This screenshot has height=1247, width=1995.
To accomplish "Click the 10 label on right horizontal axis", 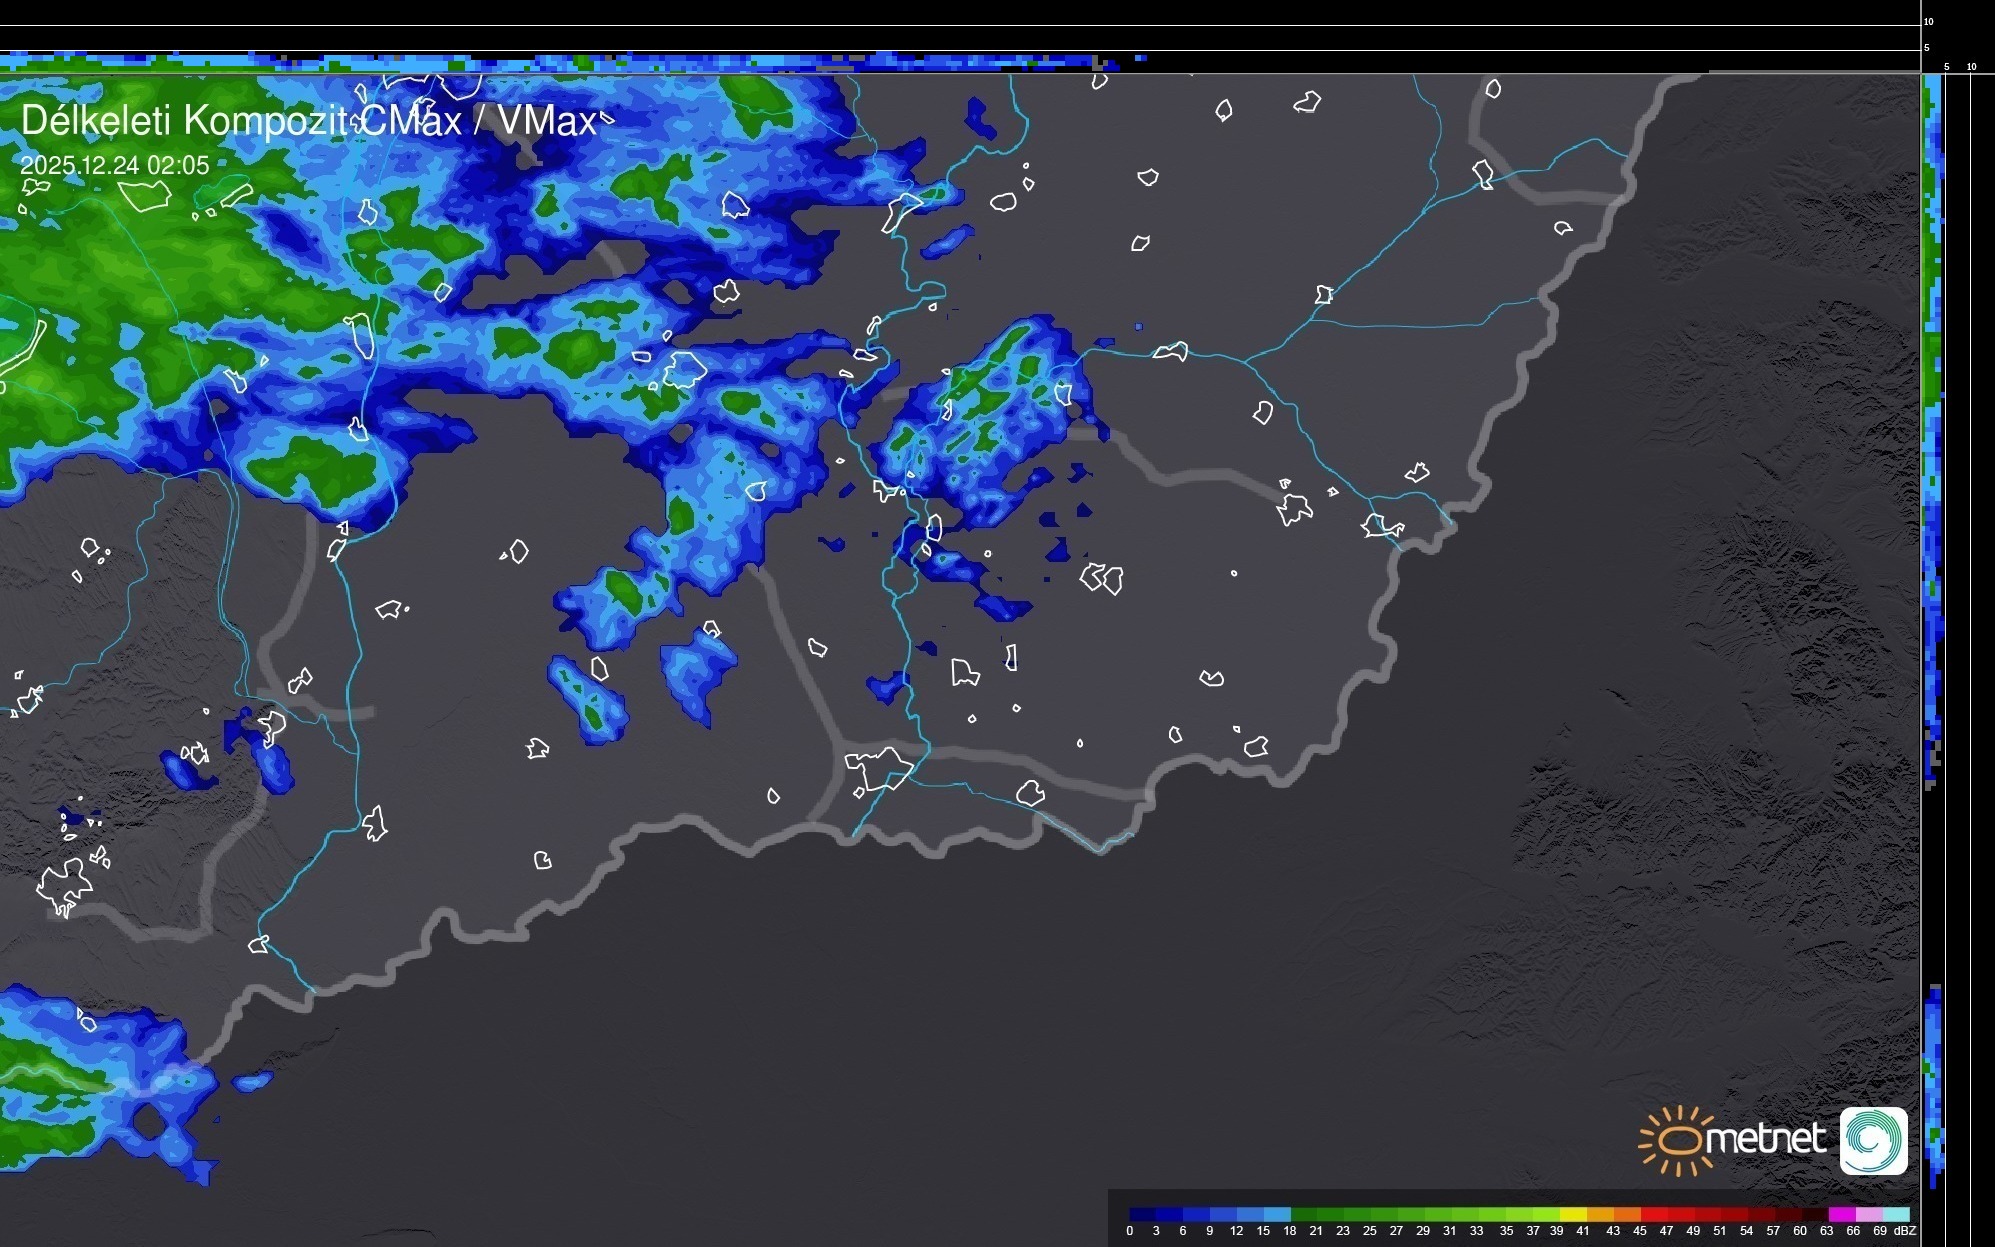I will (x=1972, y=67).
